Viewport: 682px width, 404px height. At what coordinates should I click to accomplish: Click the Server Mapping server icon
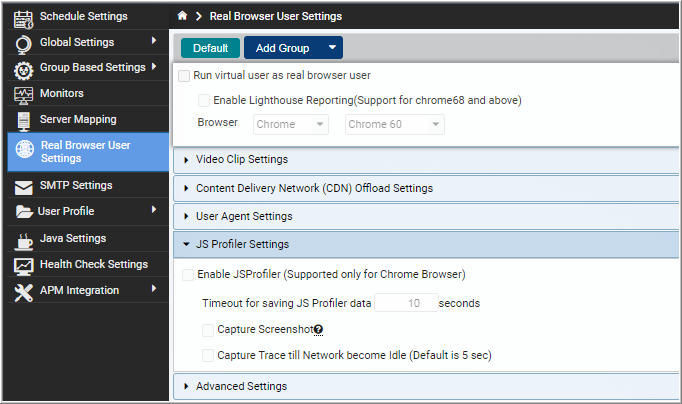coord(23,121)
